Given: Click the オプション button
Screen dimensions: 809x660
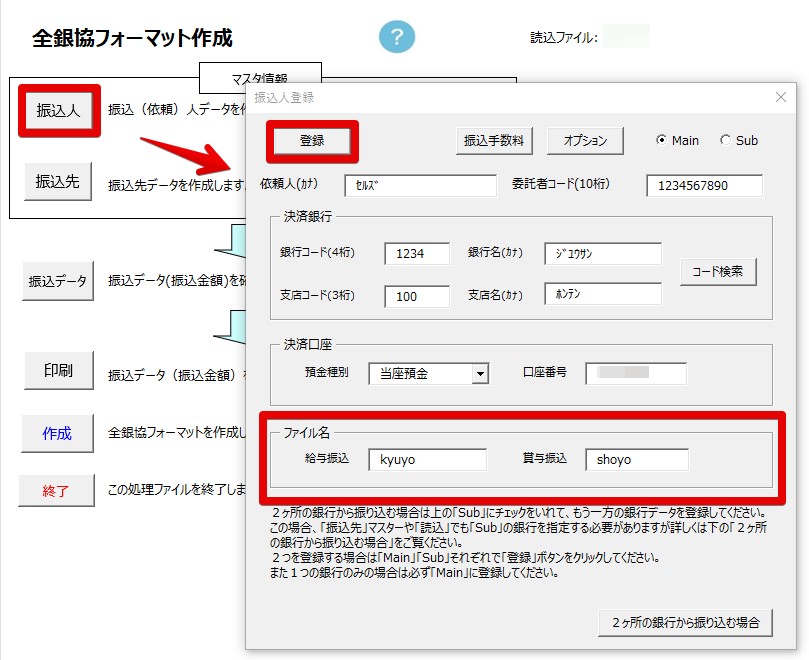Looking at the screenshot, I should [585, 141].
